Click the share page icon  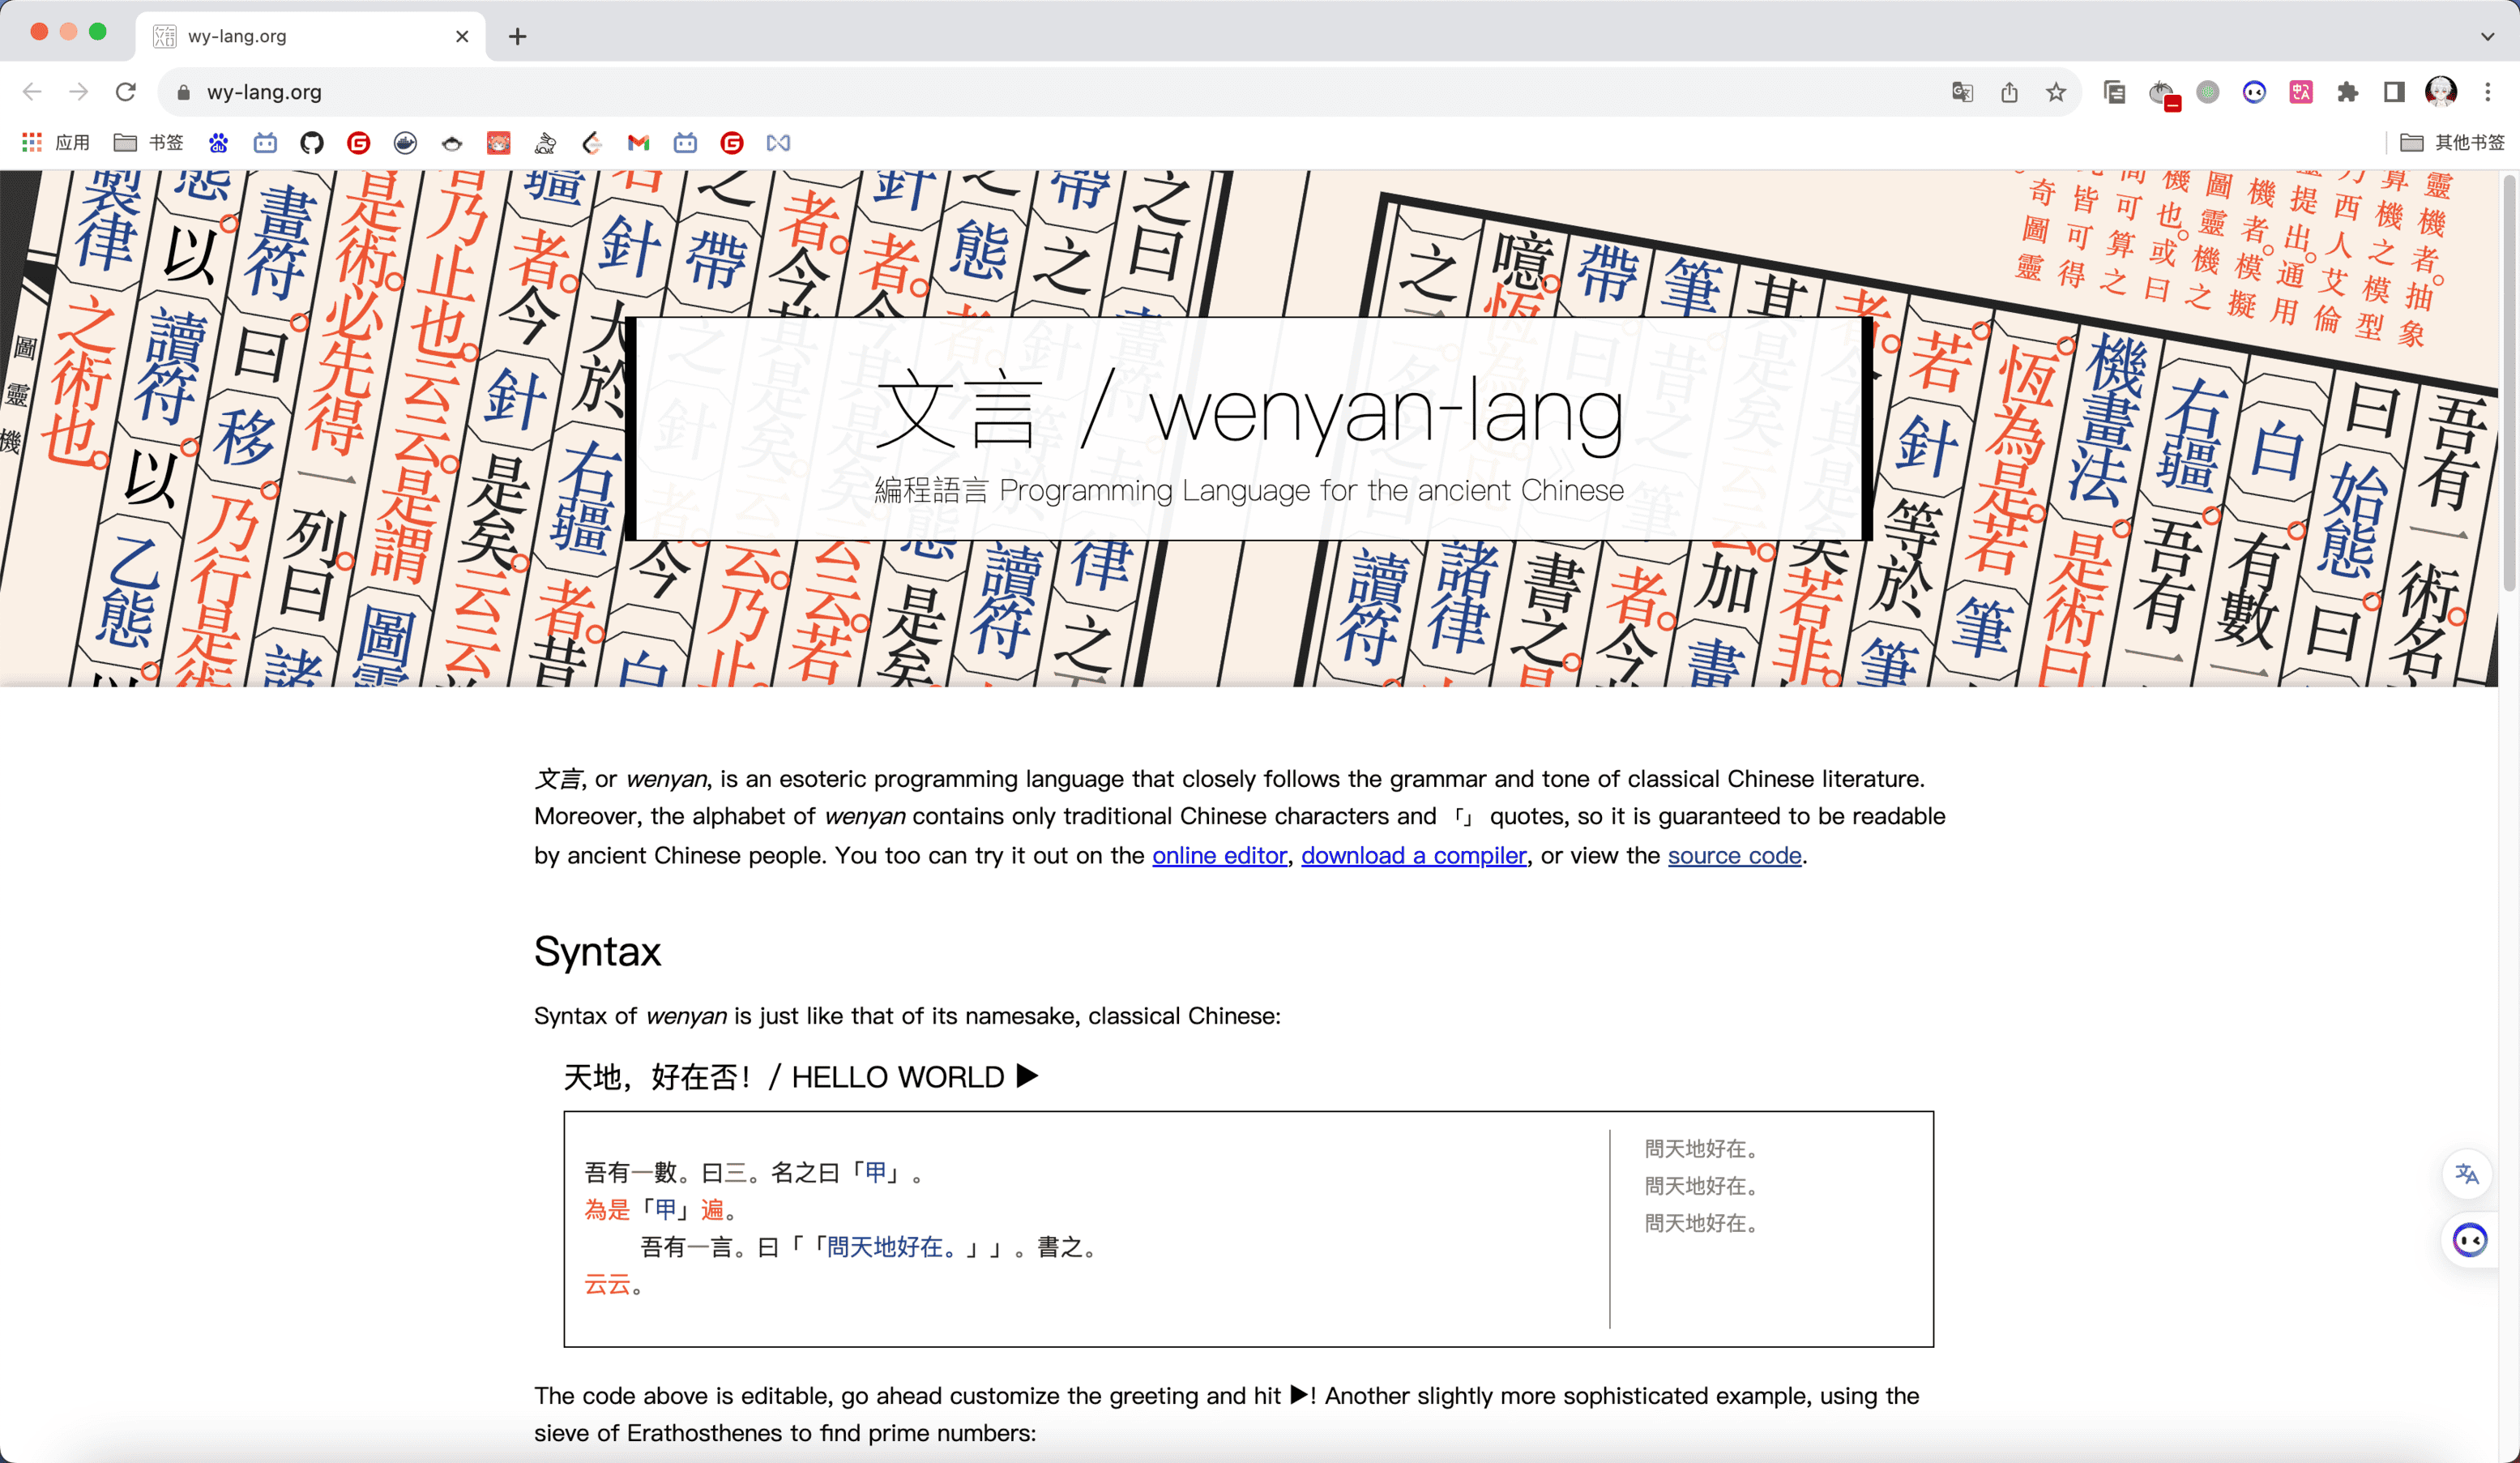2009,92
